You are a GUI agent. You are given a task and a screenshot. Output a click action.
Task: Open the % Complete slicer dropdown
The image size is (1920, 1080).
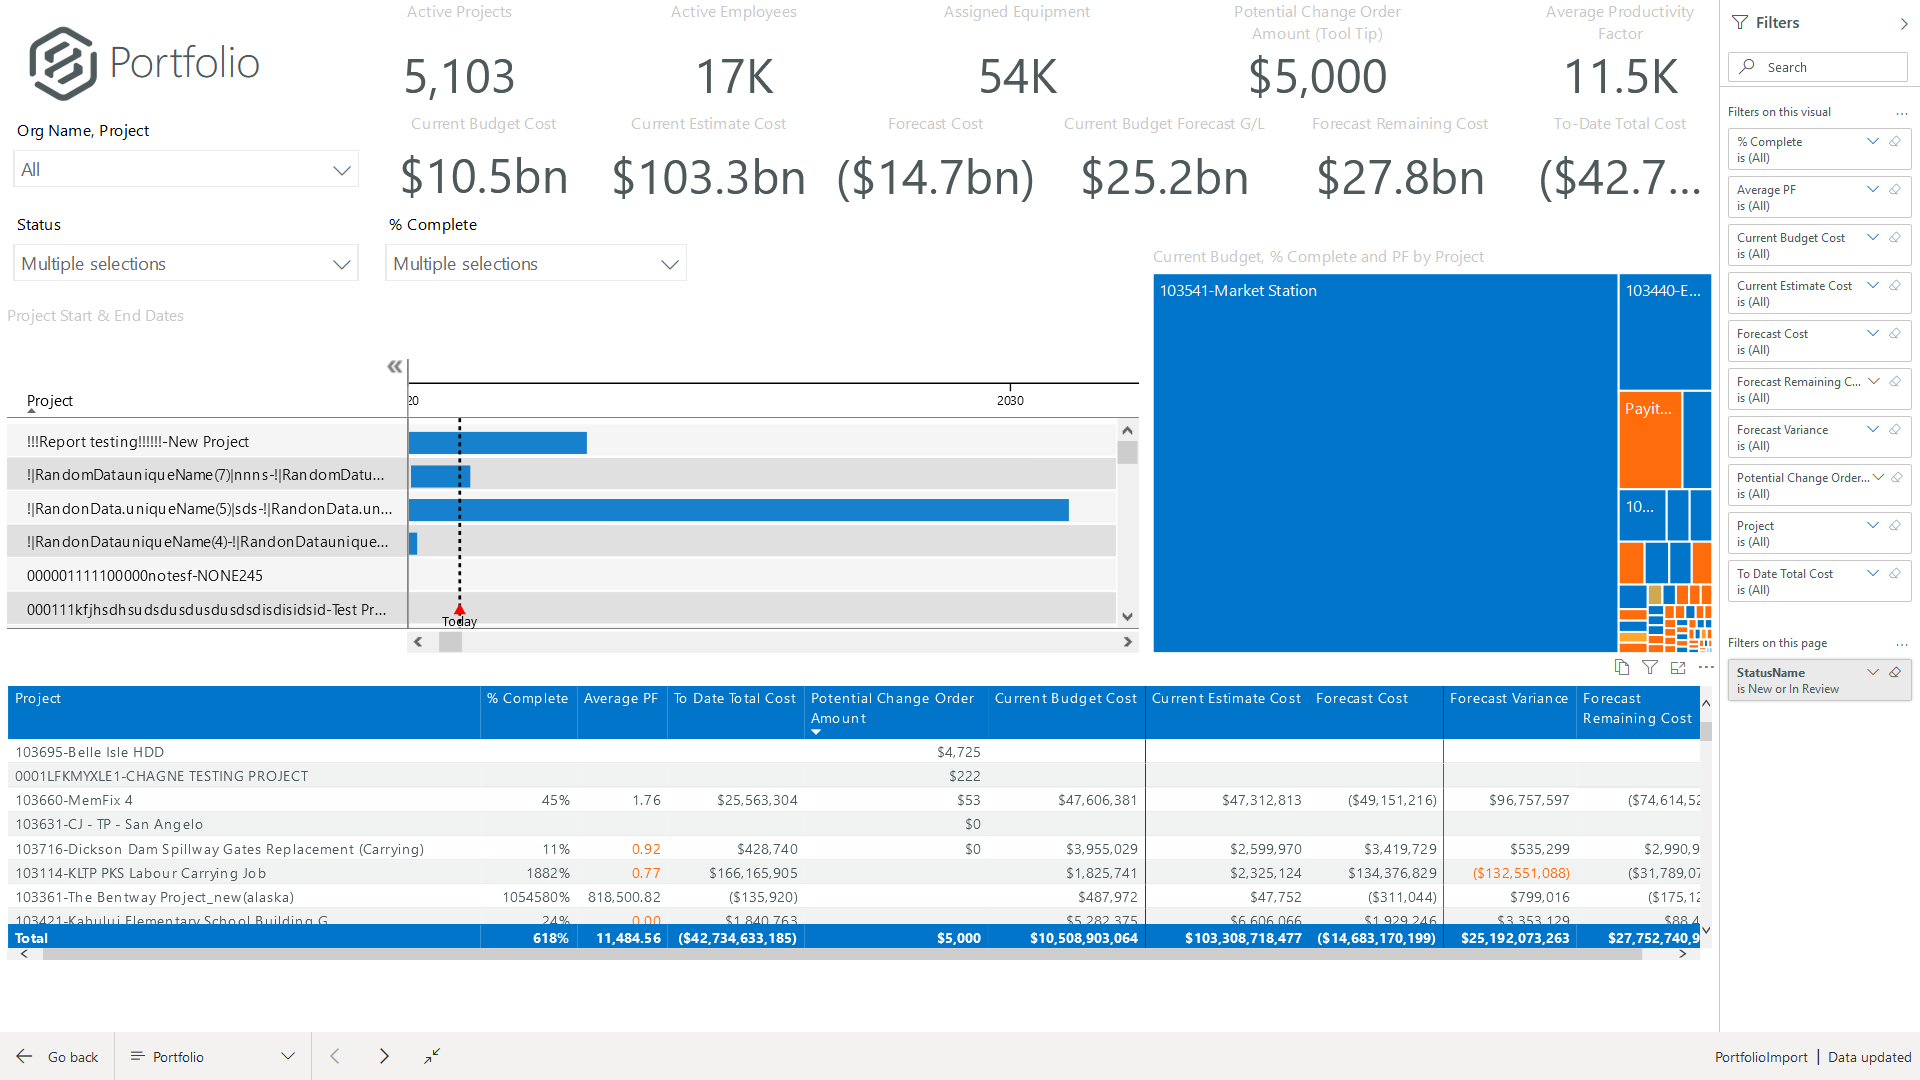(x=536, y=264)
